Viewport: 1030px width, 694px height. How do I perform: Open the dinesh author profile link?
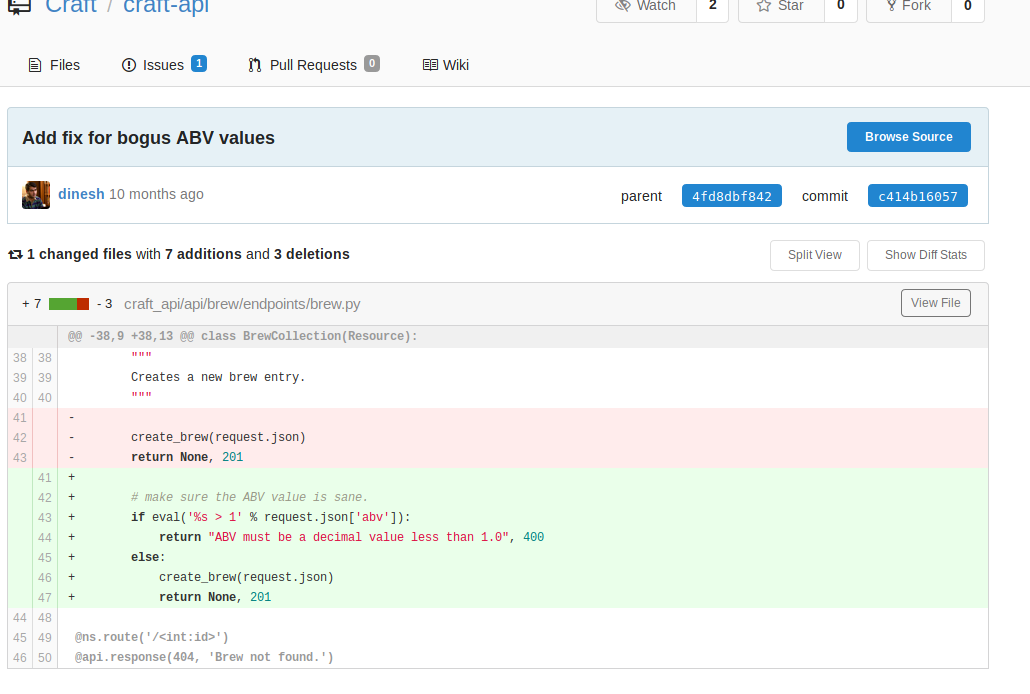(81, 194)
